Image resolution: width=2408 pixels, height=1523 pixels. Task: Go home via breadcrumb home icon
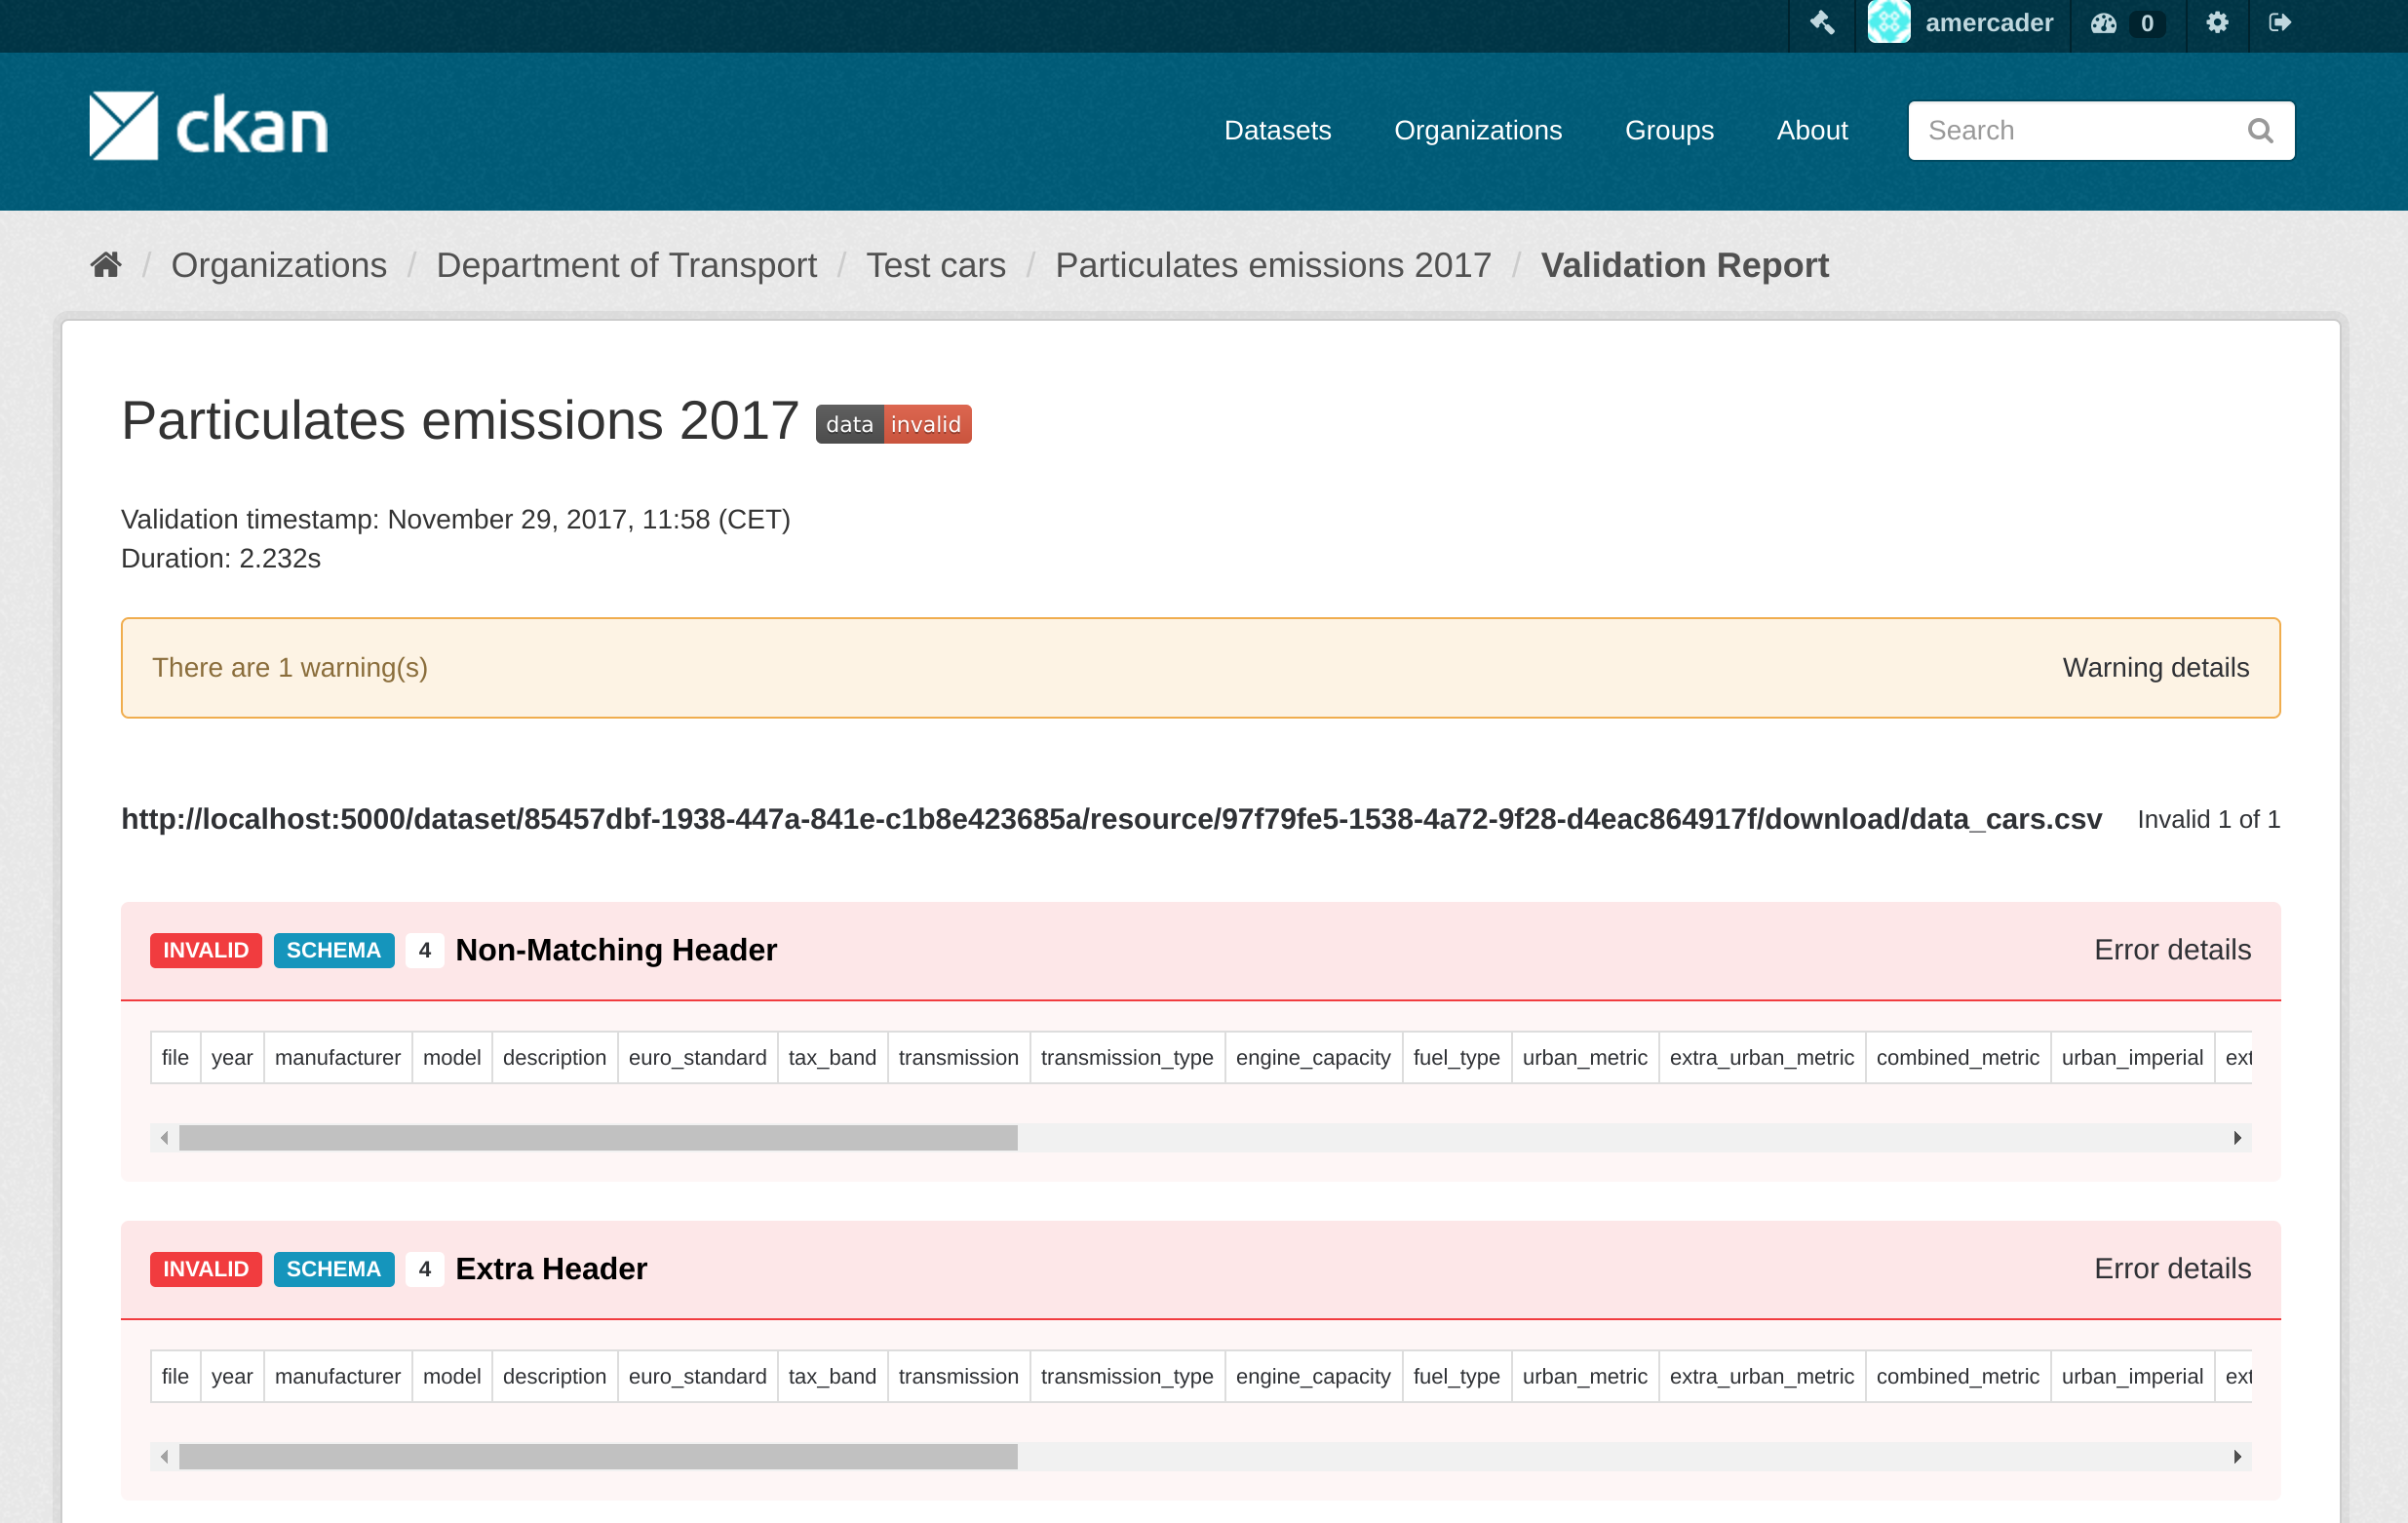[105, 264]
